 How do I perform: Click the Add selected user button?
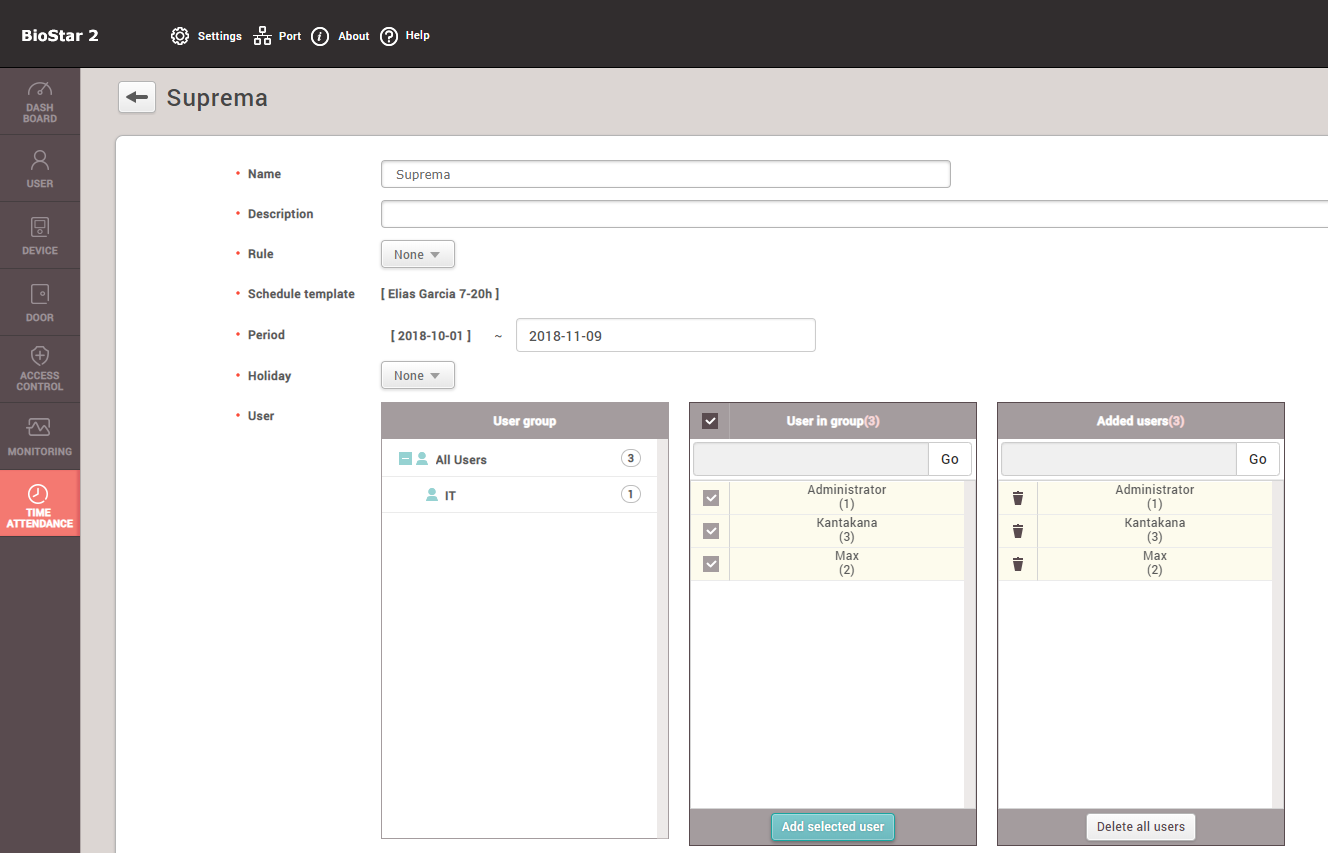coord(833,827)
